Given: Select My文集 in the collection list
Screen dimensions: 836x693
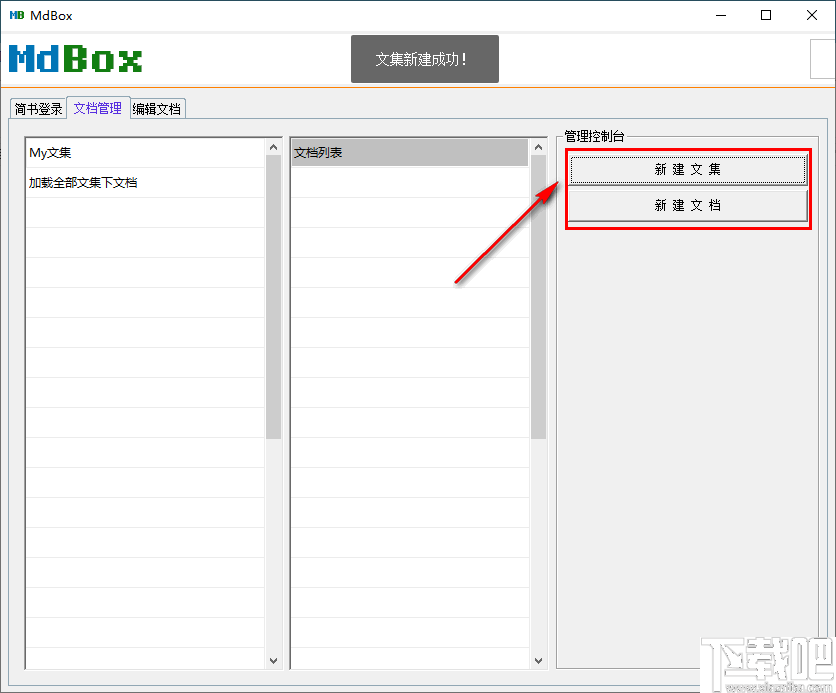Looking at the screenshot, I should (x=48, y=152).
